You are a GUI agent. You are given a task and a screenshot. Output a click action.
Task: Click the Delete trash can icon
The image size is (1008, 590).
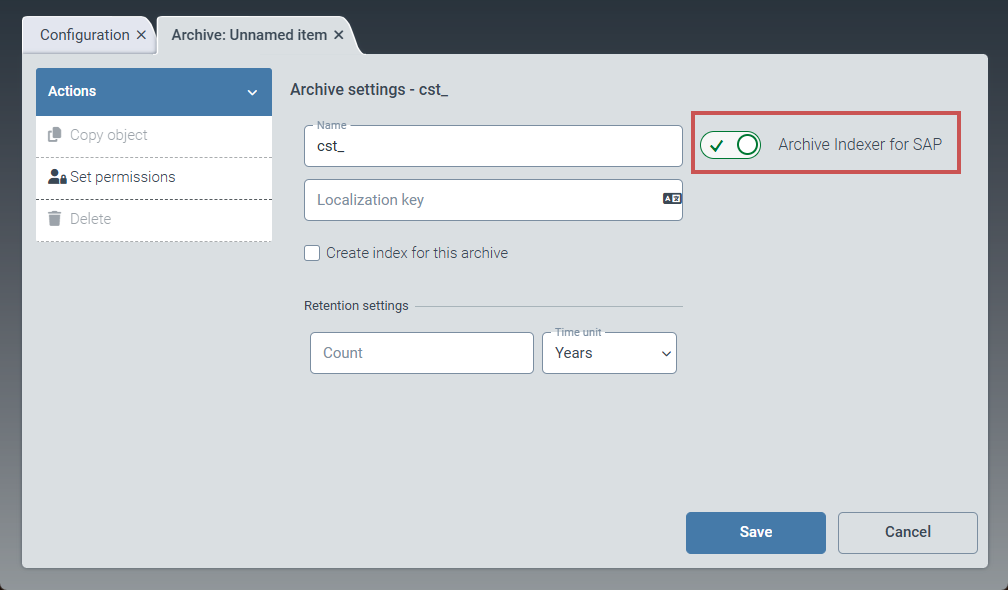coord(55,219)
